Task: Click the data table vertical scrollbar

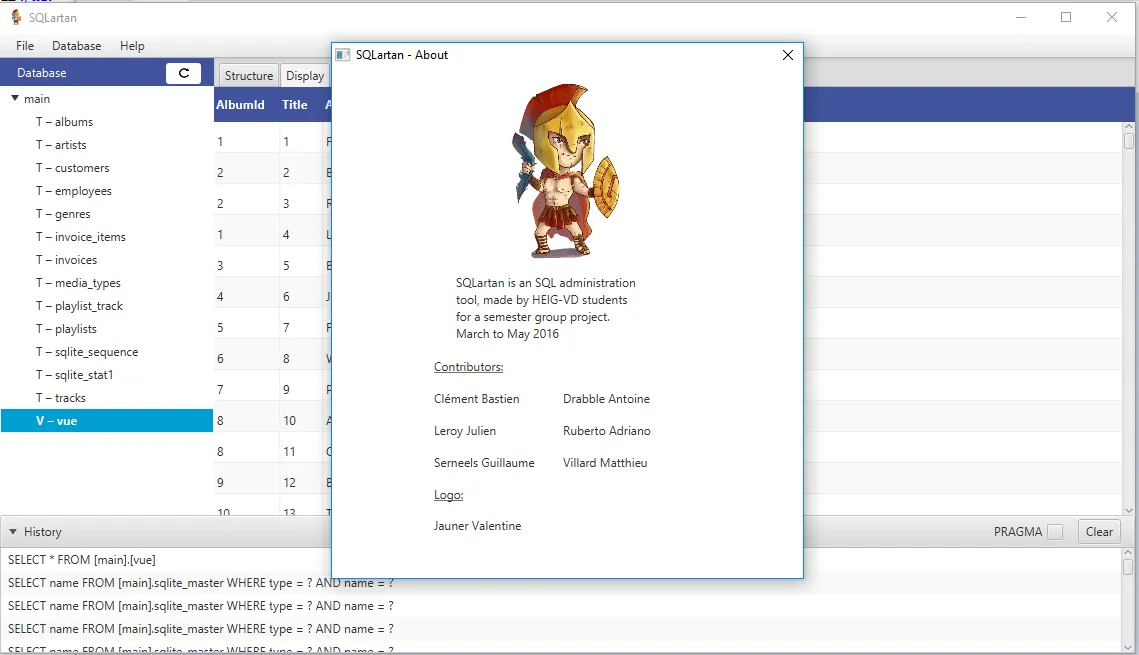Action: [x=1129, y=318]
